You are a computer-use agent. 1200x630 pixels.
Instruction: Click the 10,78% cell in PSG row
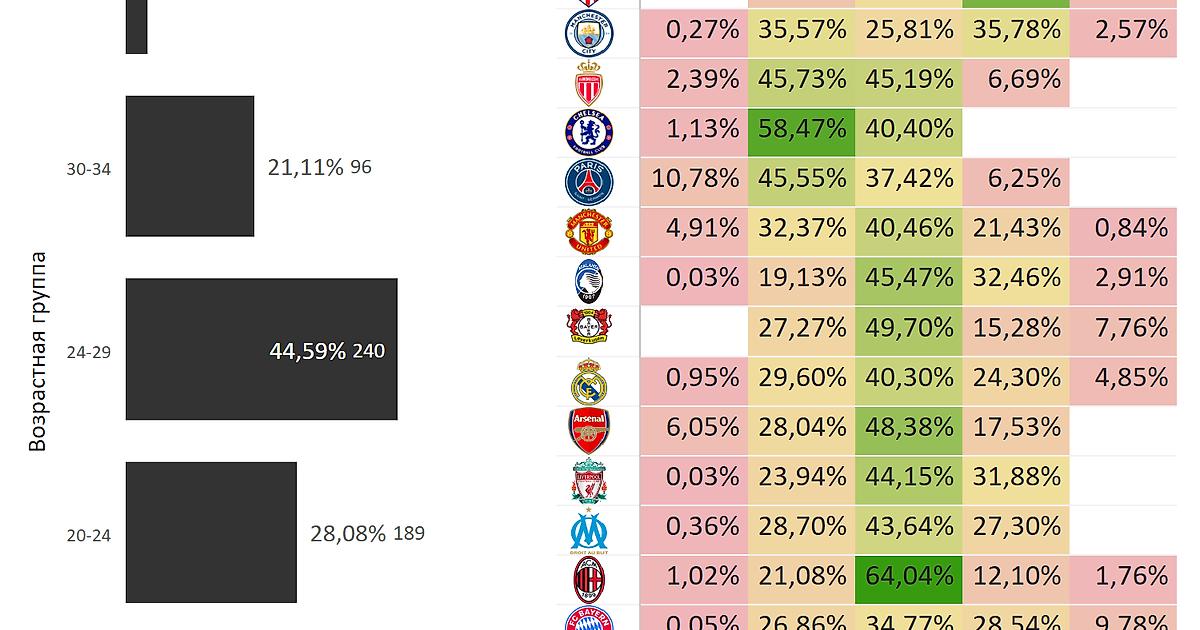pos(694,180)
